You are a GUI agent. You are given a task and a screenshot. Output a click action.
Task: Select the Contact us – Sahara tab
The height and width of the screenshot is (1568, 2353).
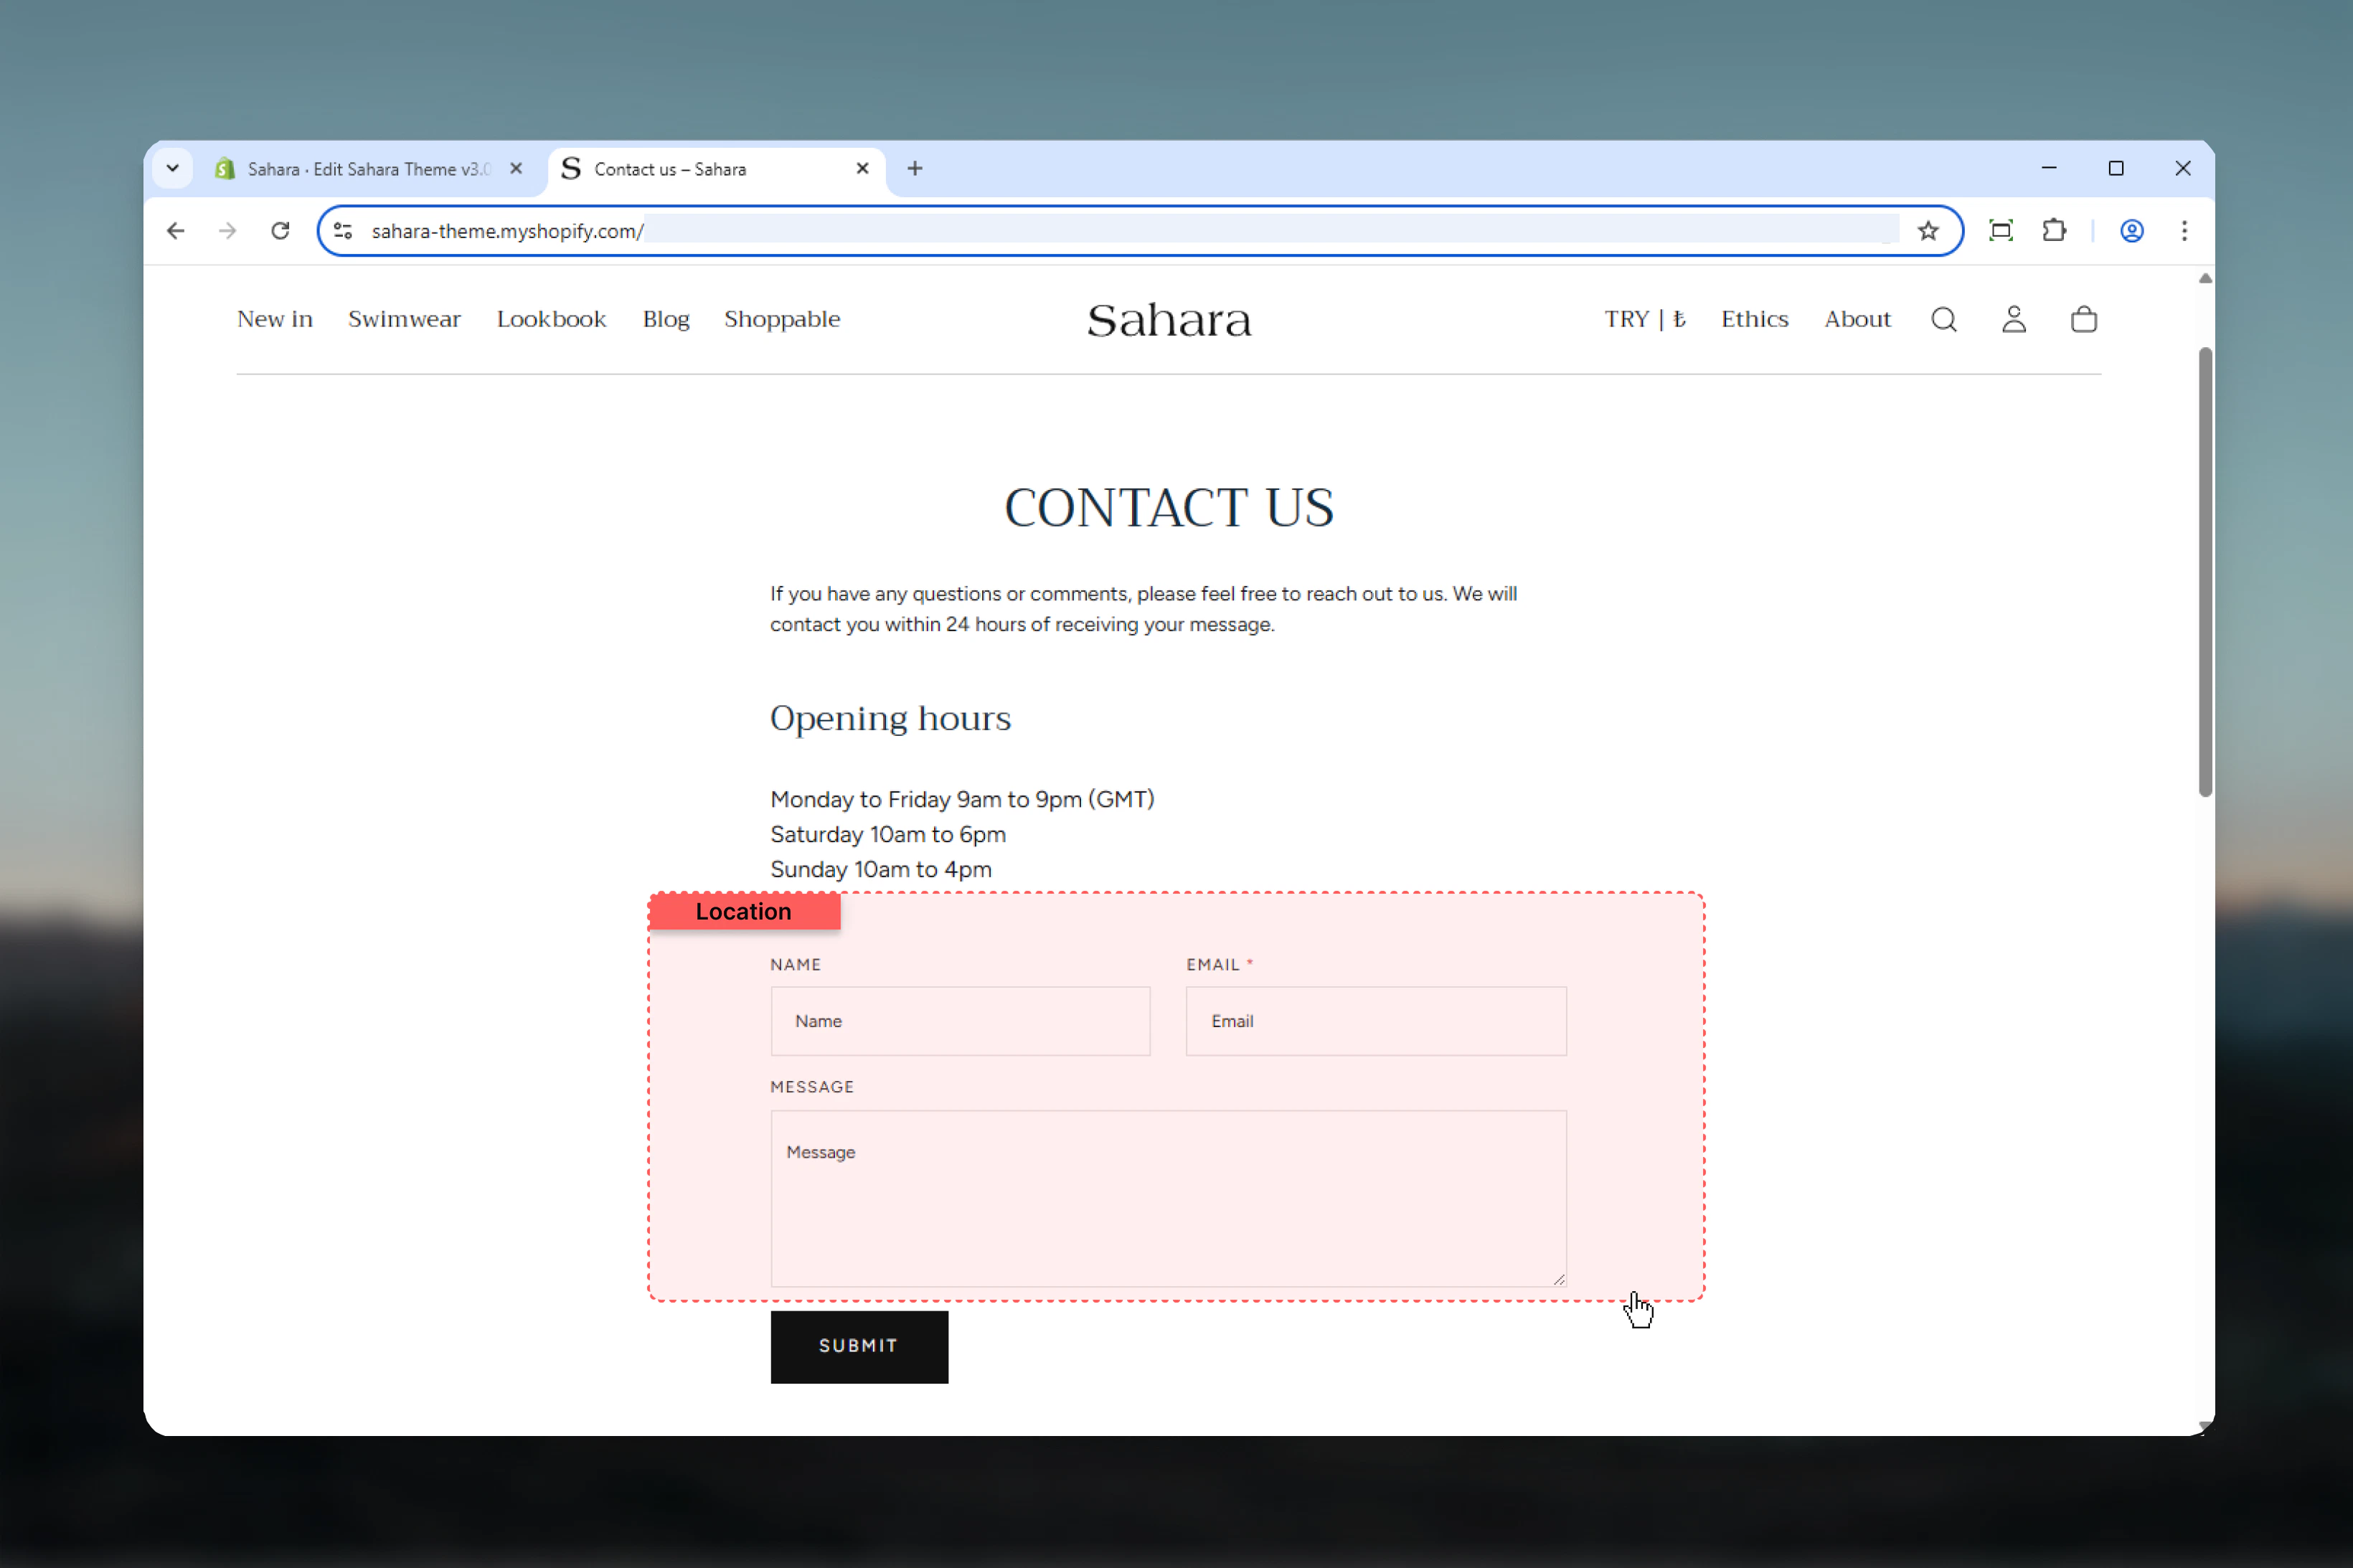pos(715,169)
